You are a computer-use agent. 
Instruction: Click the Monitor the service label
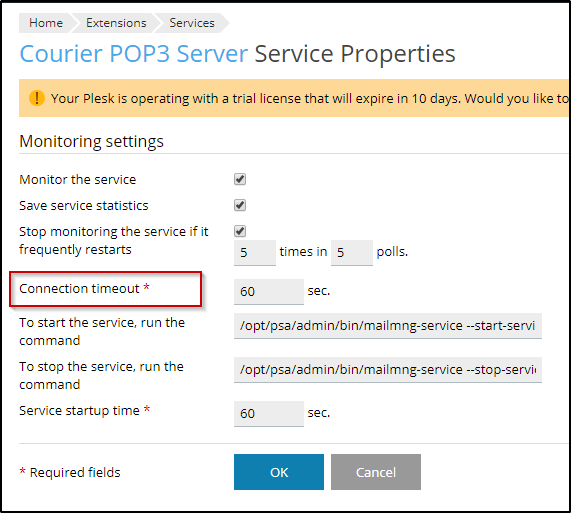pyautogui.click(x=78, y=179)
